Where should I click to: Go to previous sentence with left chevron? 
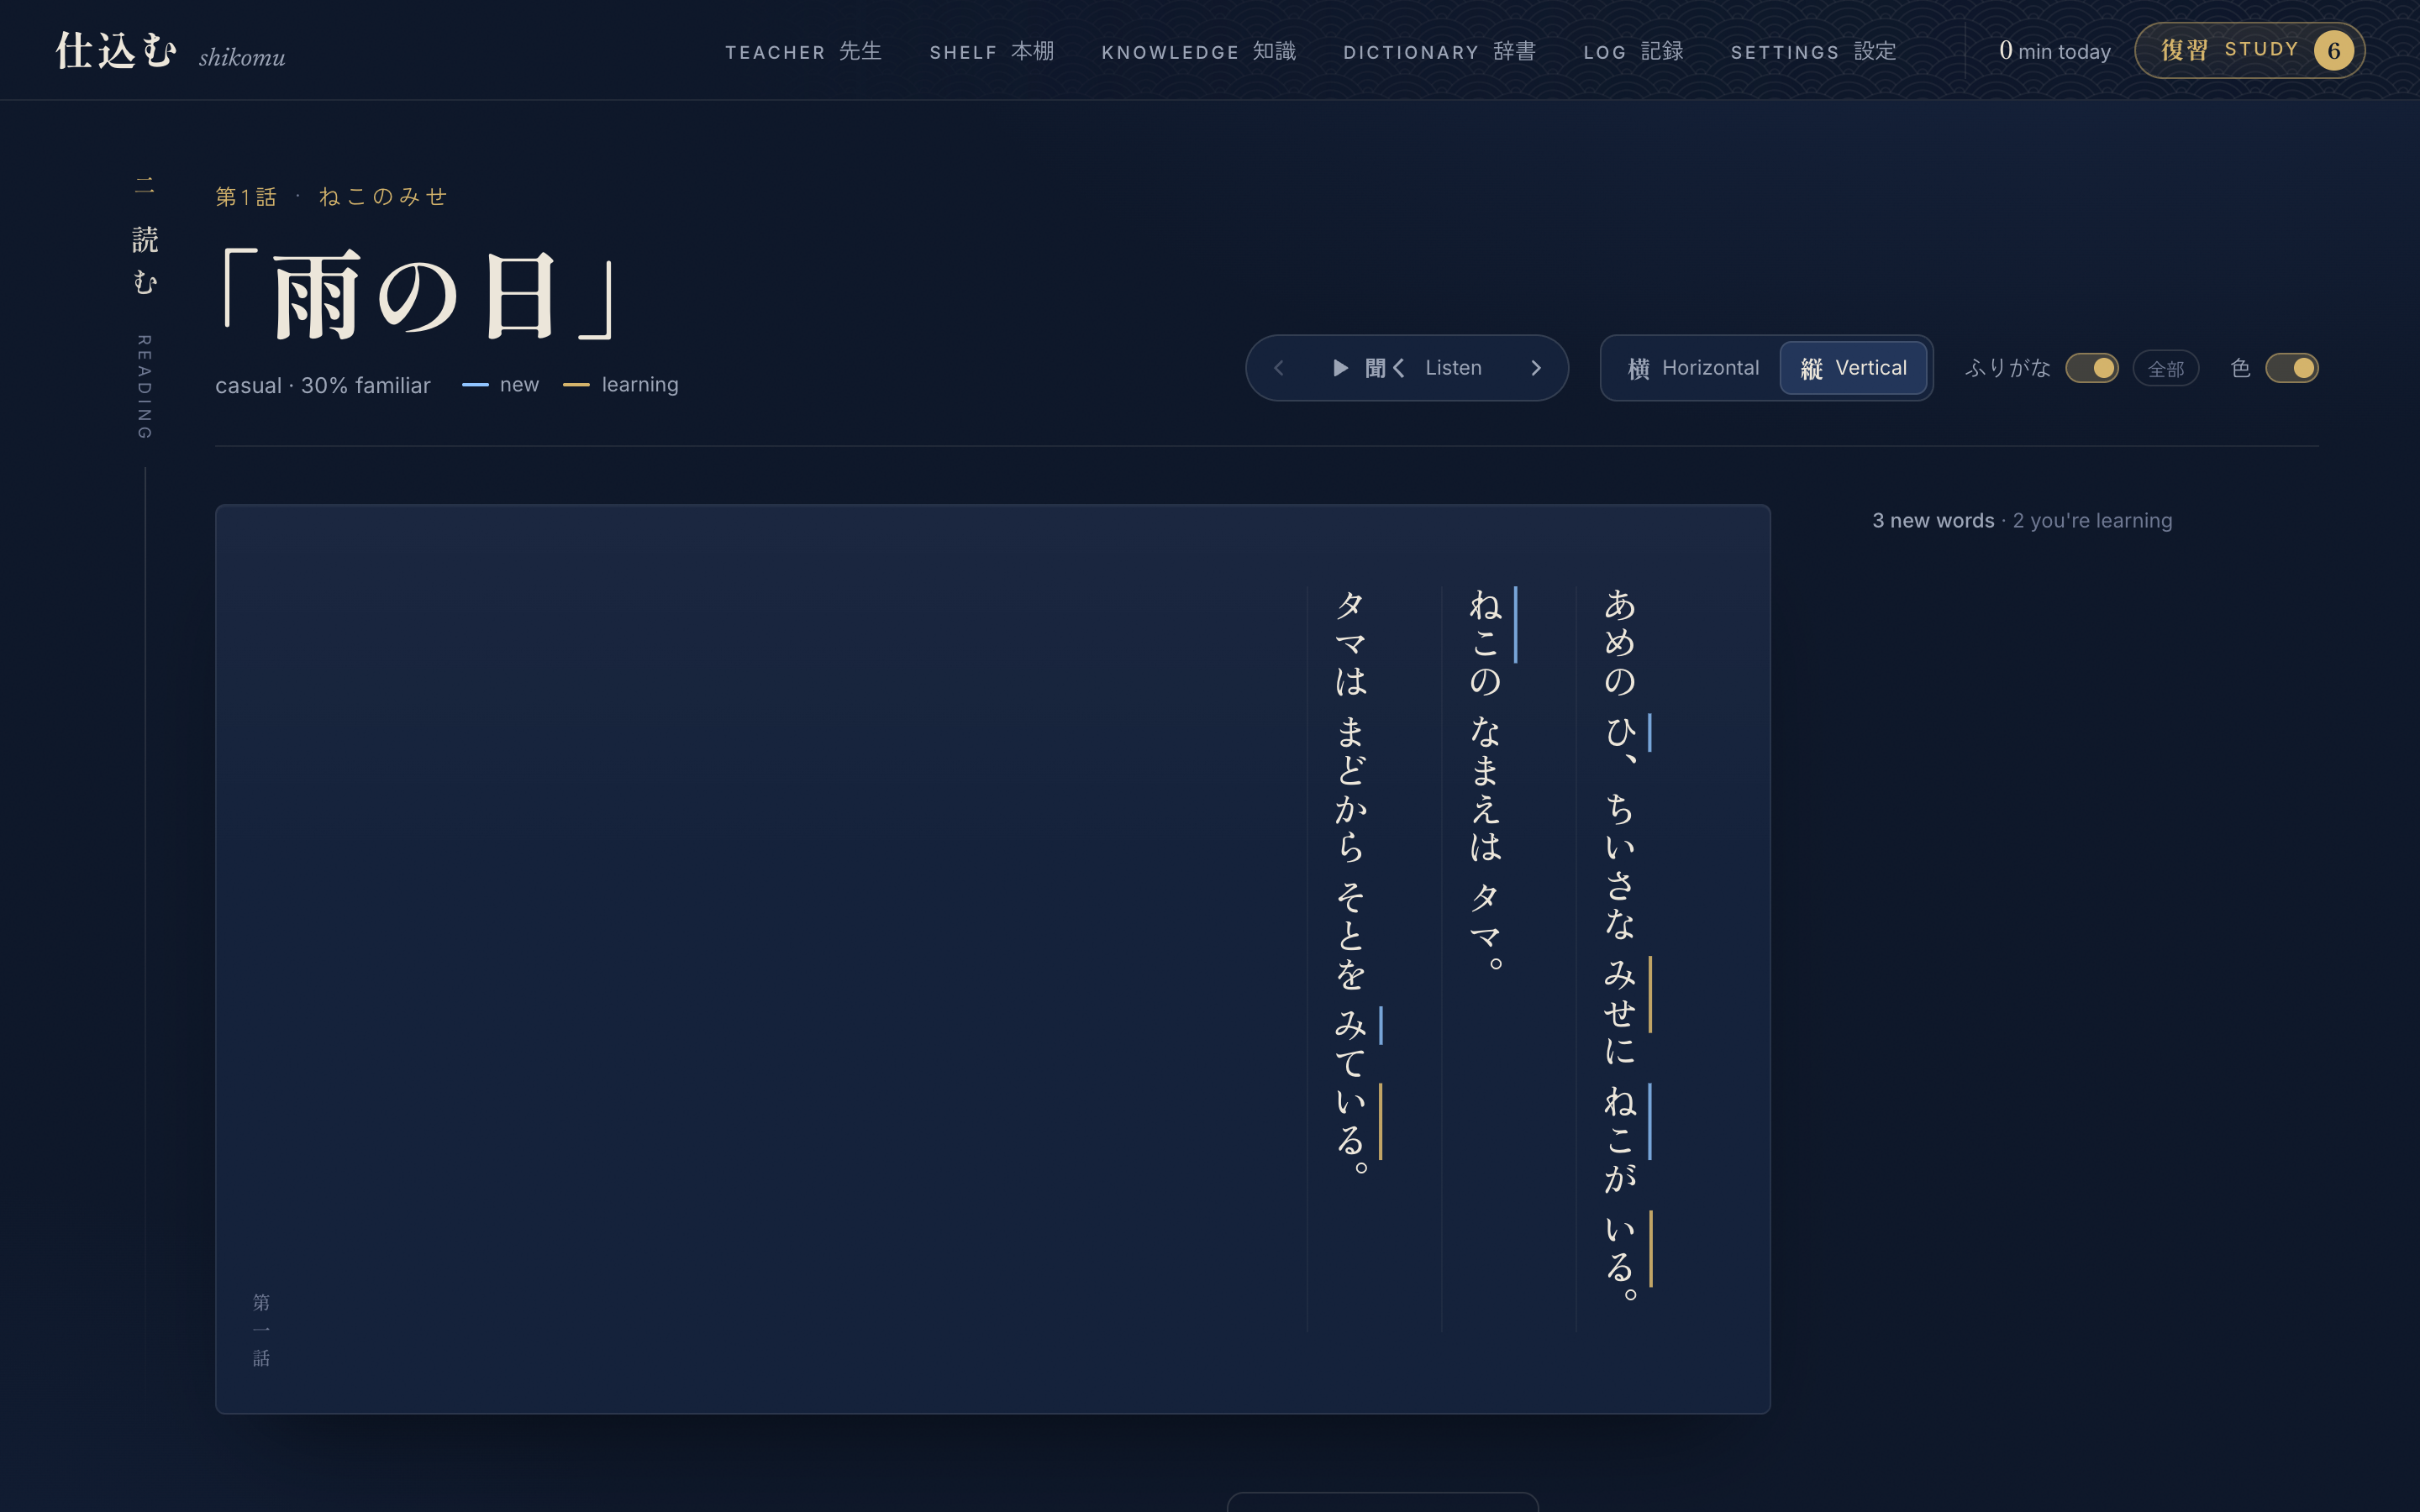1278,368
